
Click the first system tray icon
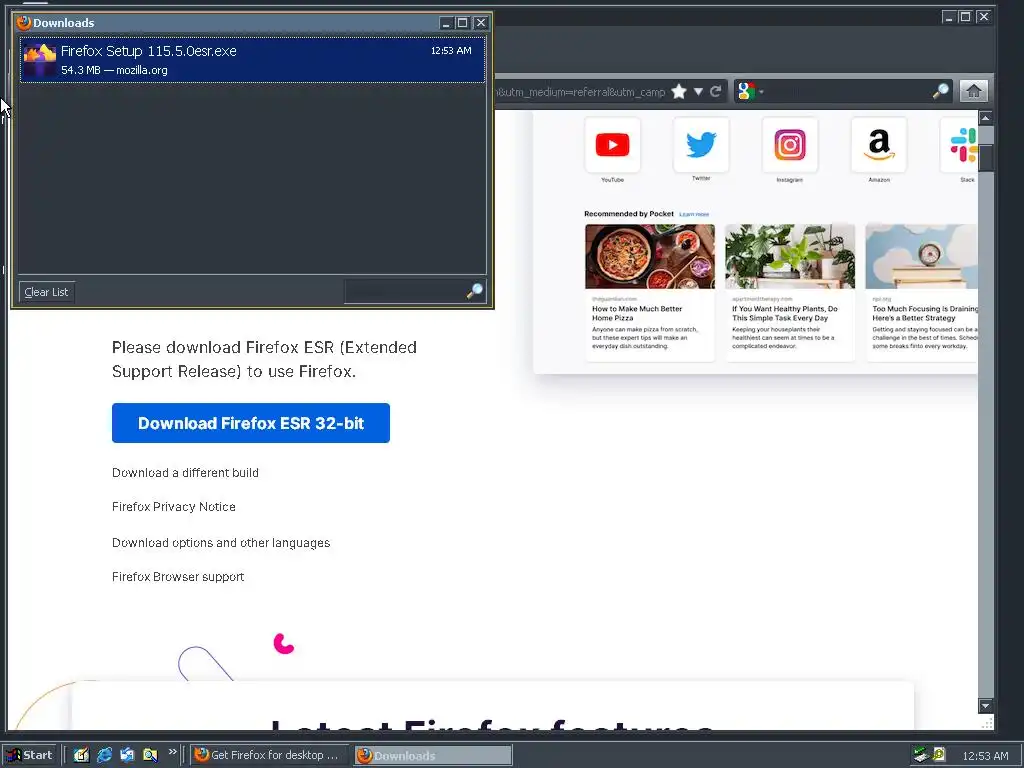(x=921, y=755)
